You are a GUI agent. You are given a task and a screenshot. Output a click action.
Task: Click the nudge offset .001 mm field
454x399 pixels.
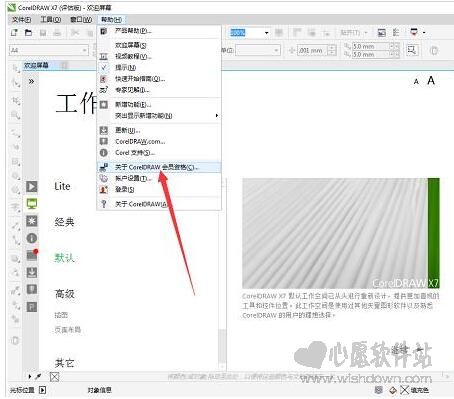click(313, 51)
